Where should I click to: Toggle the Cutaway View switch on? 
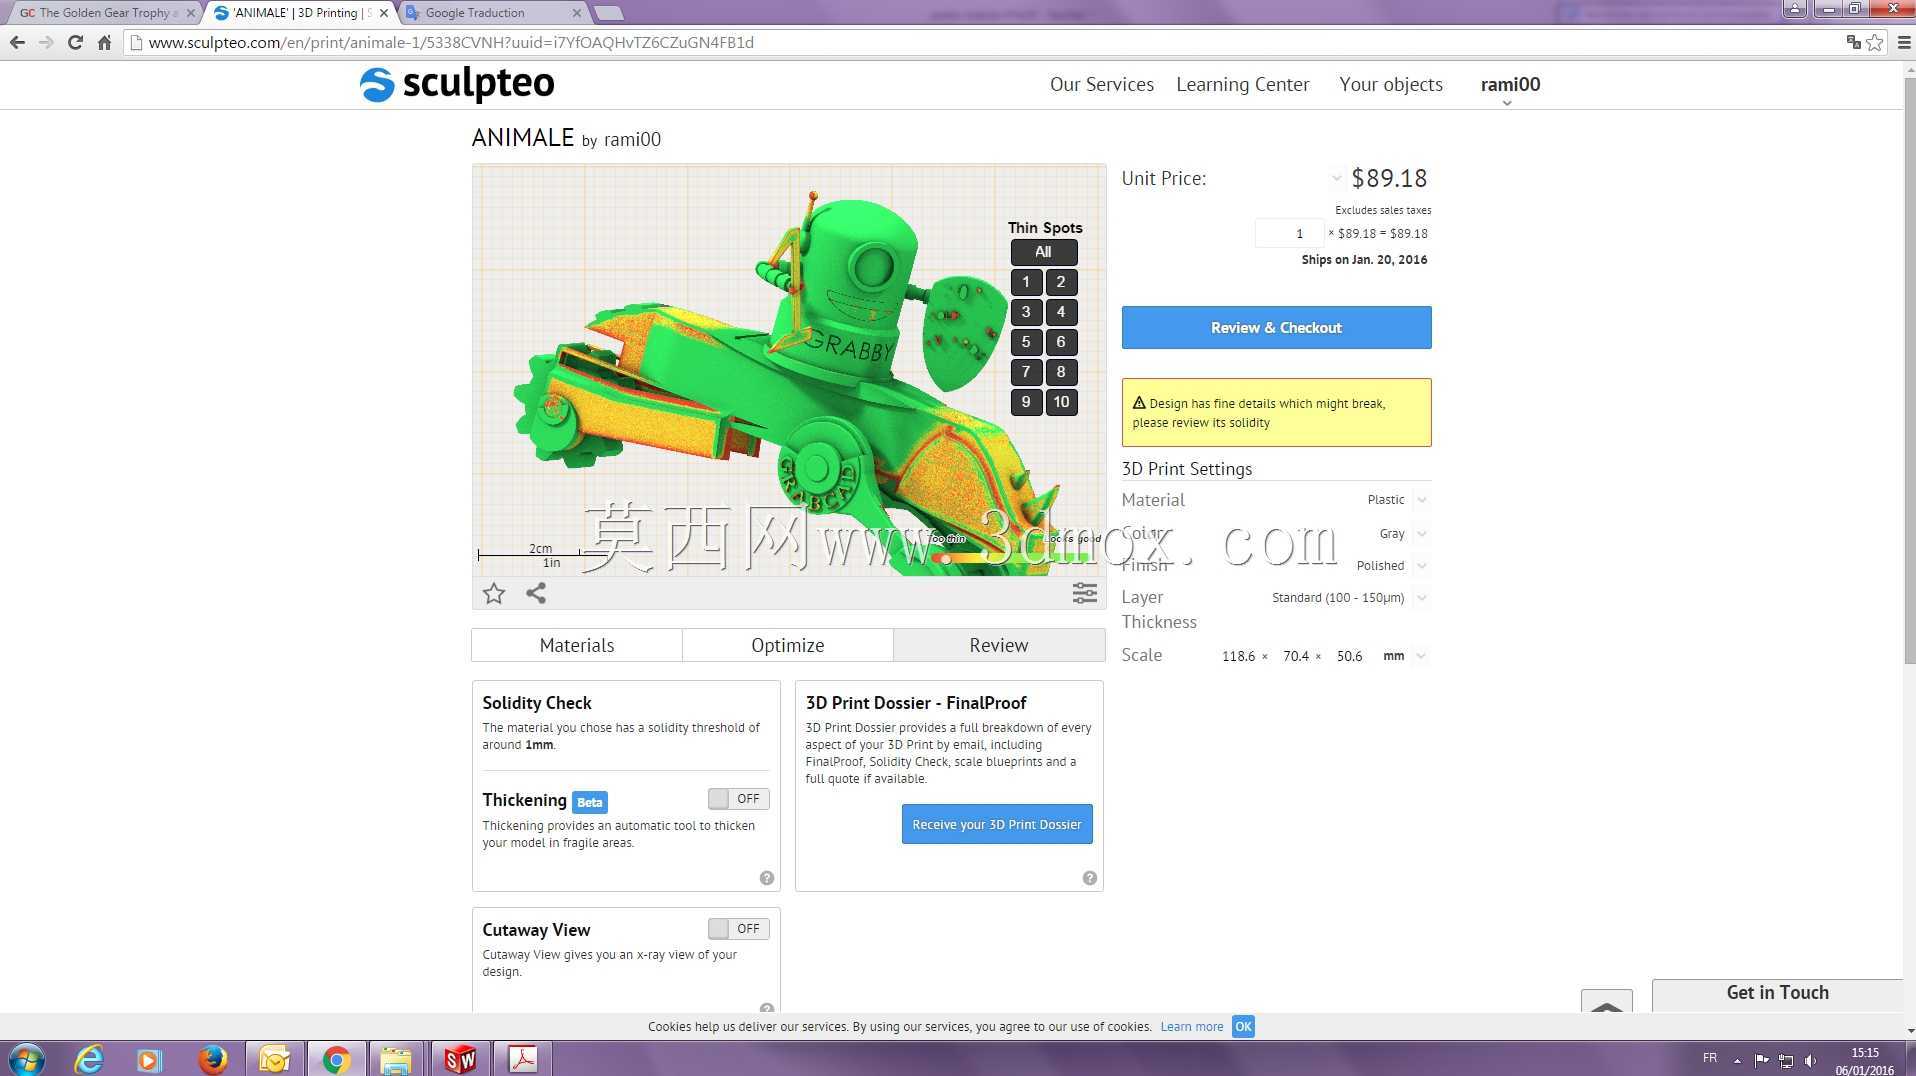point(738,929)
